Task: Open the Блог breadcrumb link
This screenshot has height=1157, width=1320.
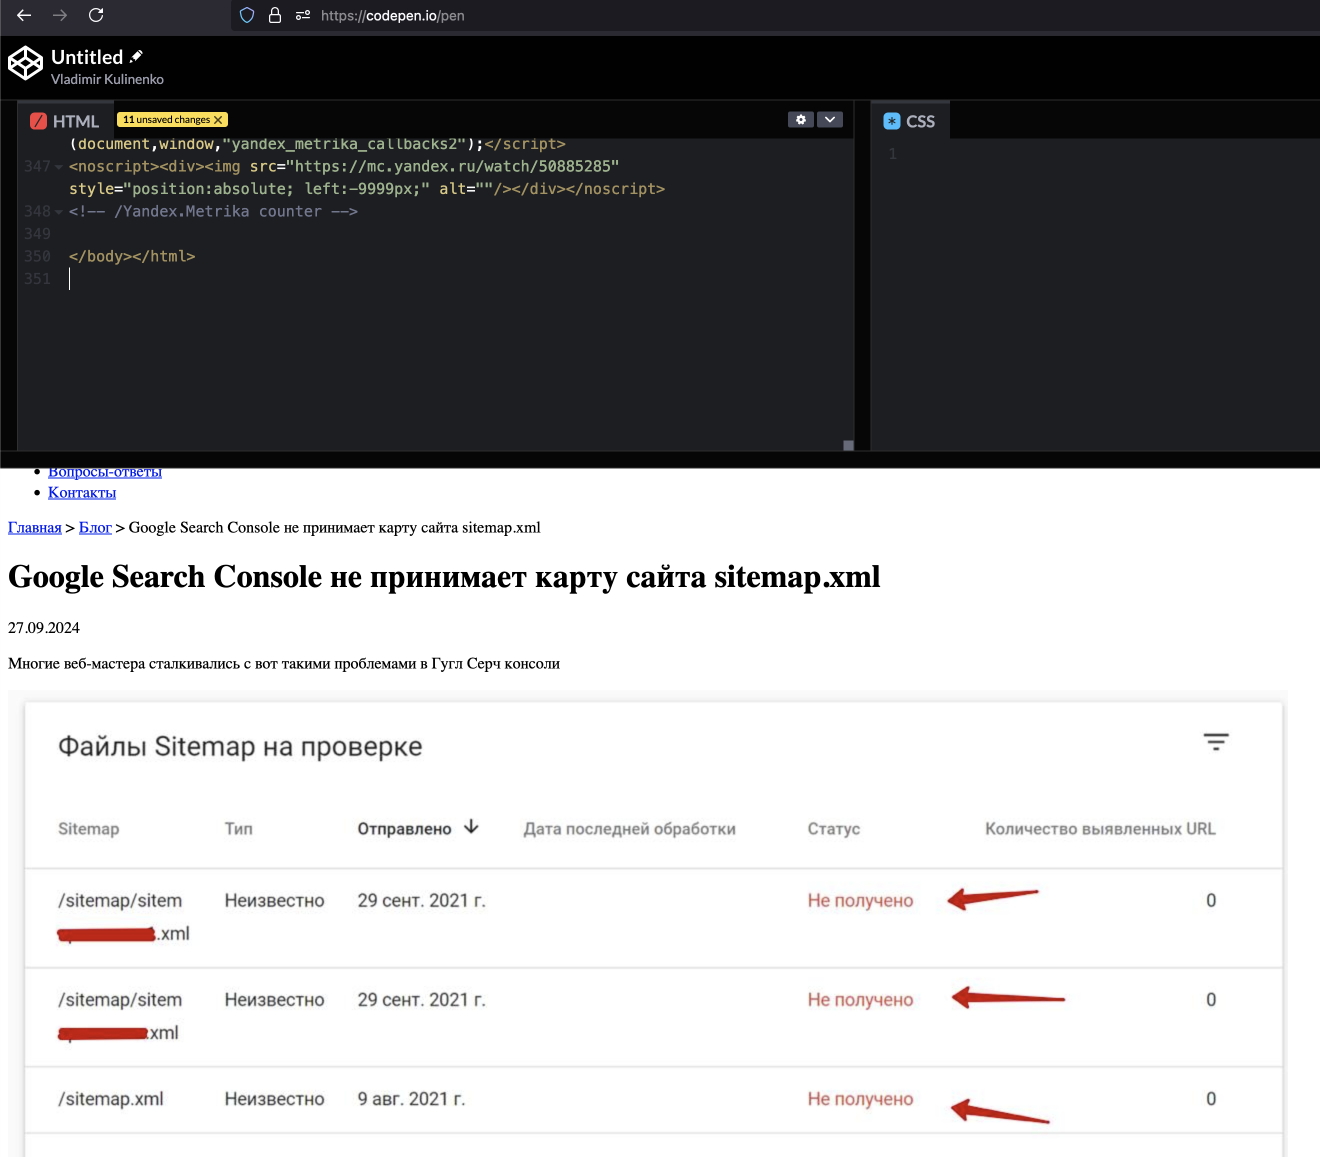Action: 95,528
